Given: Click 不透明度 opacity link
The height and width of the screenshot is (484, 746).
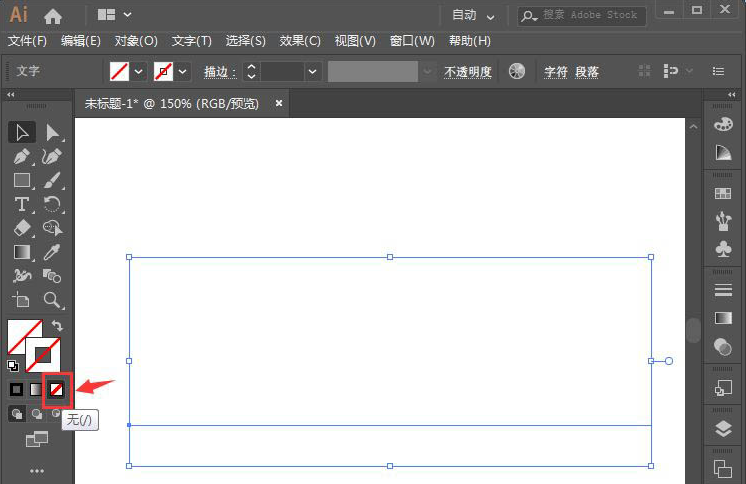Looking at the screenshot, I should tap(468, 72).
